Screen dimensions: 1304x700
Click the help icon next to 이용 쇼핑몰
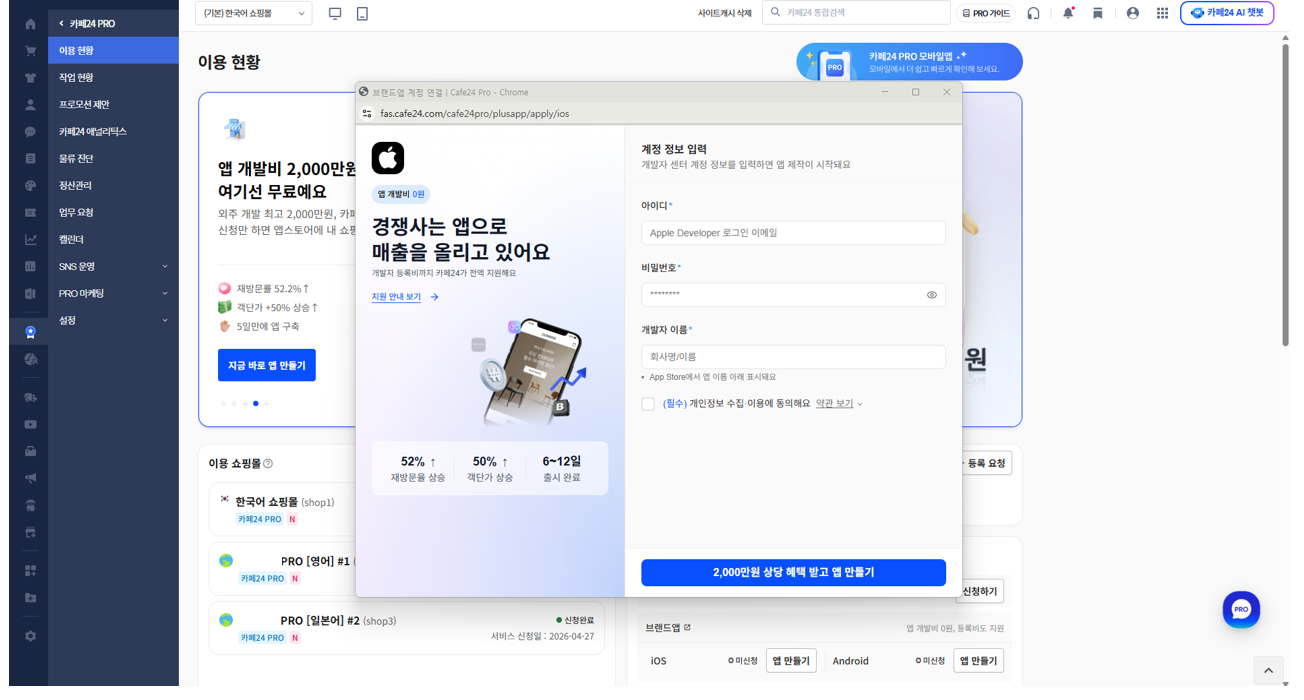[x=268, y=464]
